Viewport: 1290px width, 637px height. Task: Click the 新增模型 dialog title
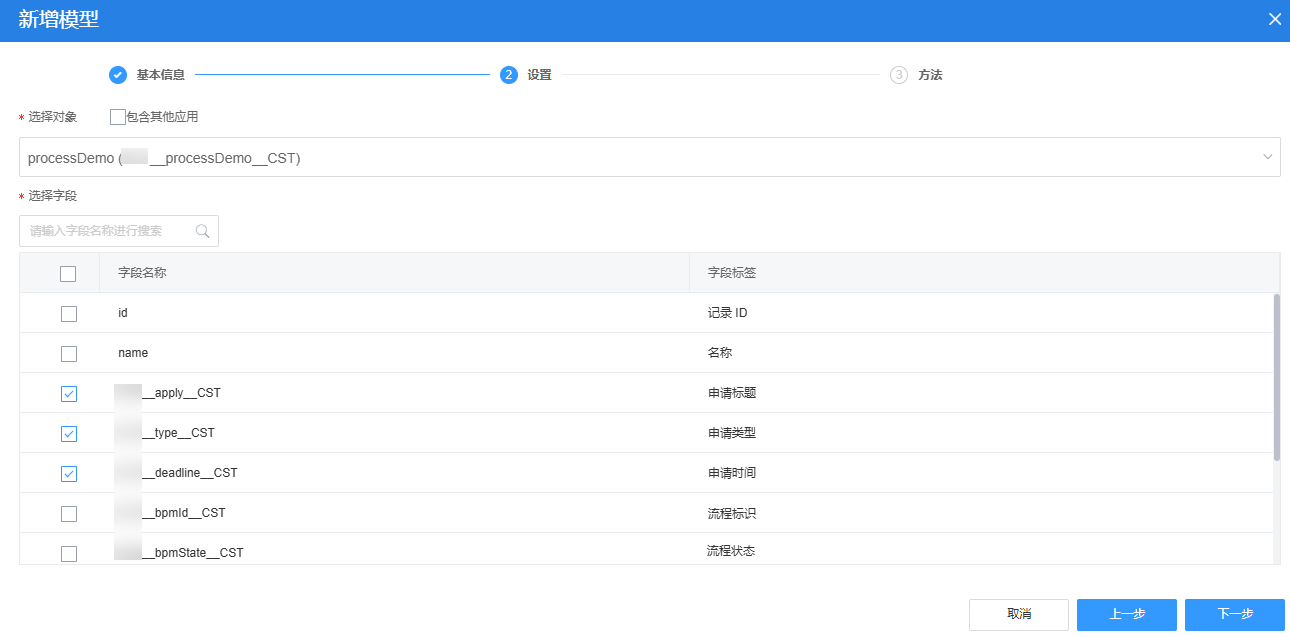coord(58,19)
